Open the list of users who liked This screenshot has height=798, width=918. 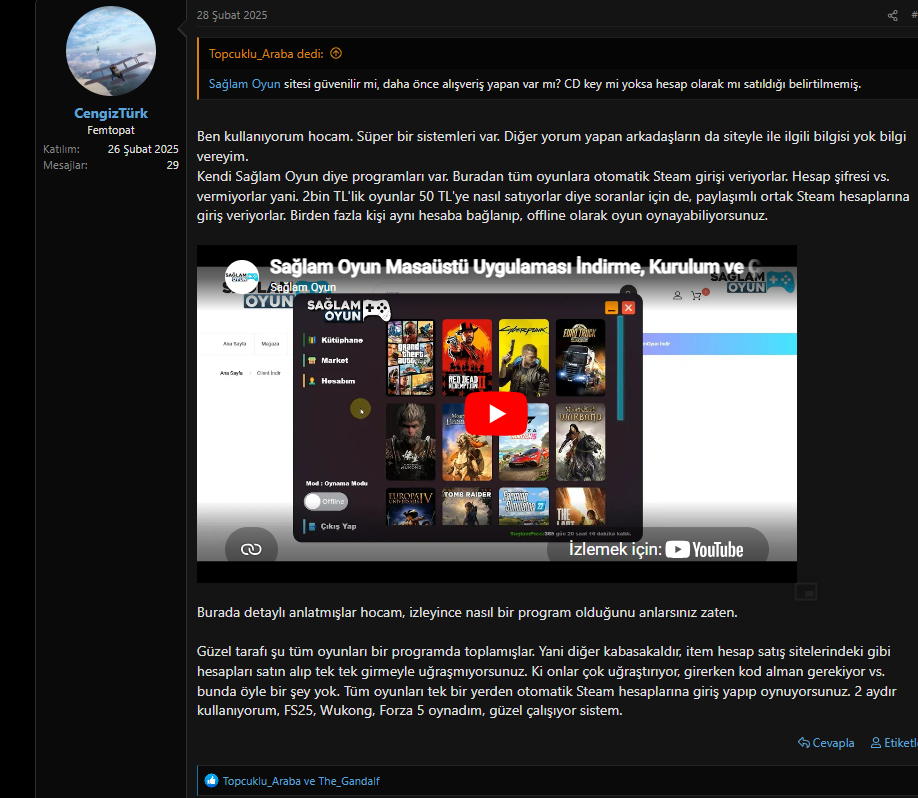click(301, 781)
